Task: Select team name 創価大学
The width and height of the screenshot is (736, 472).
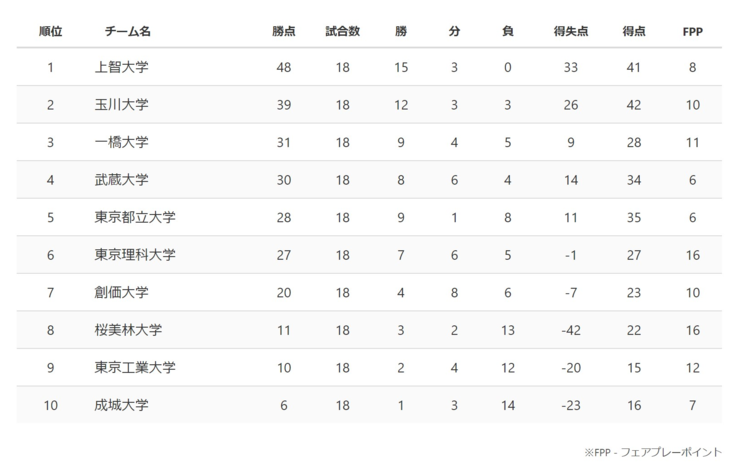Action: coord(121,292)
